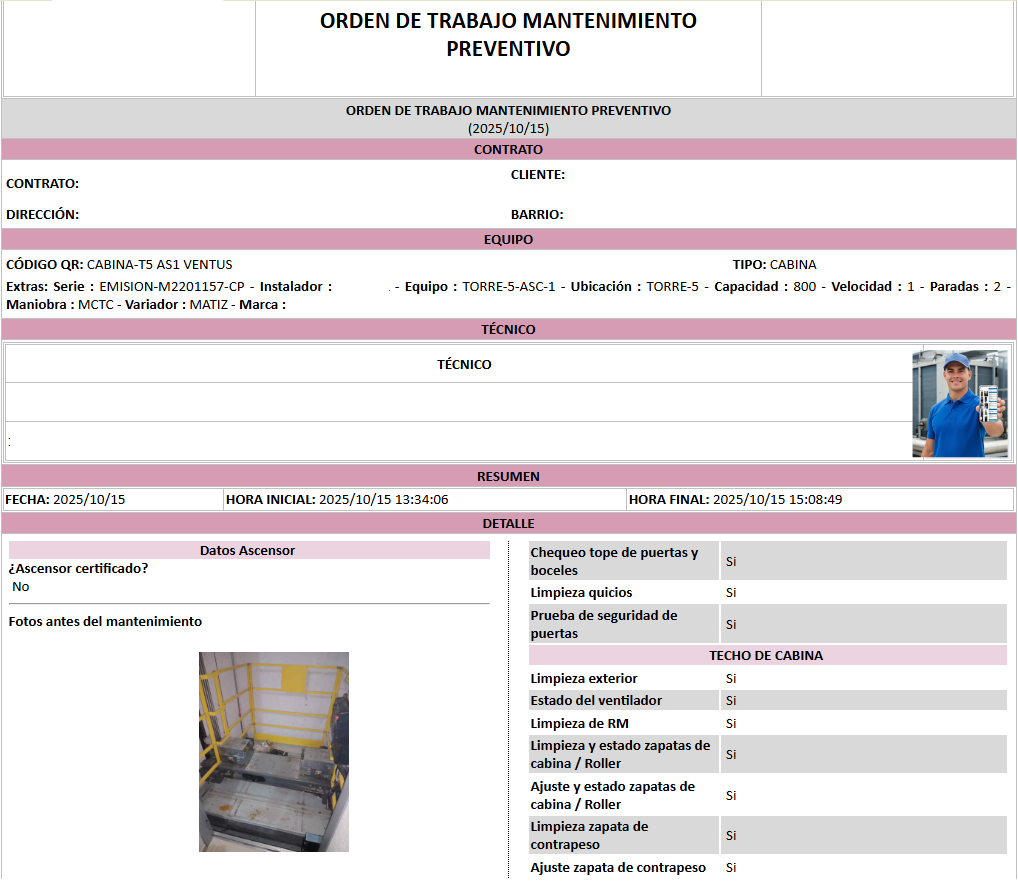
Task: Select the TECHO DE CABINA subheader
Action: (766, 656)
